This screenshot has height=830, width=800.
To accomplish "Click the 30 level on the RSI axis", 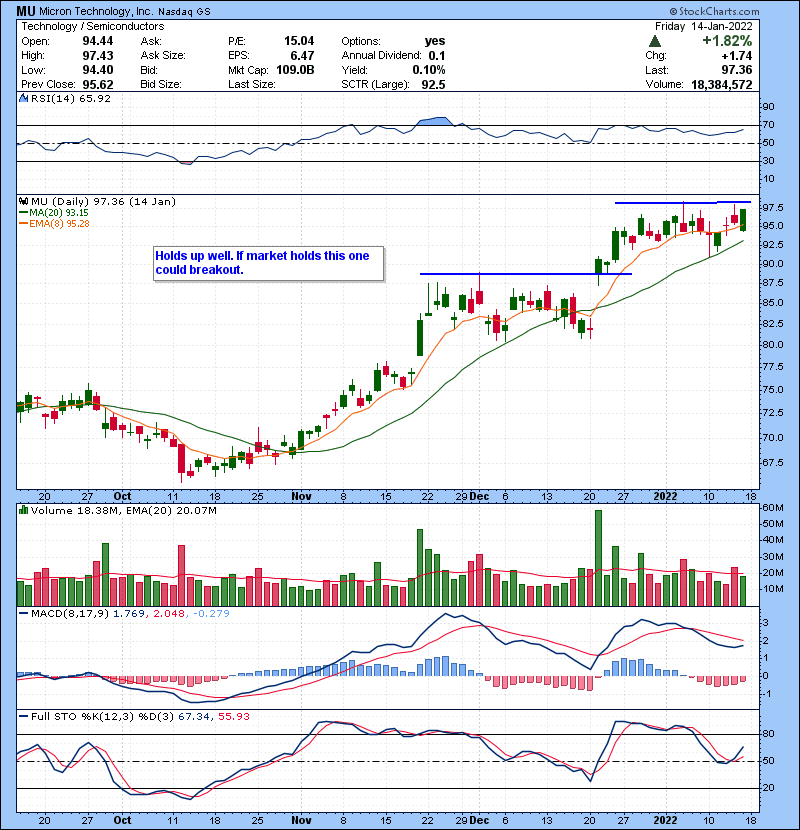I will click(768, 160).
